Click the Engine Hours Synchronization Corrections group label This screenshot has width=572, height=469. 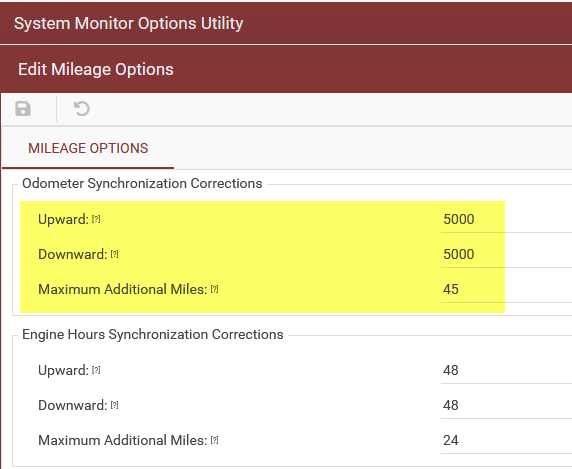(x=152, y=334)
